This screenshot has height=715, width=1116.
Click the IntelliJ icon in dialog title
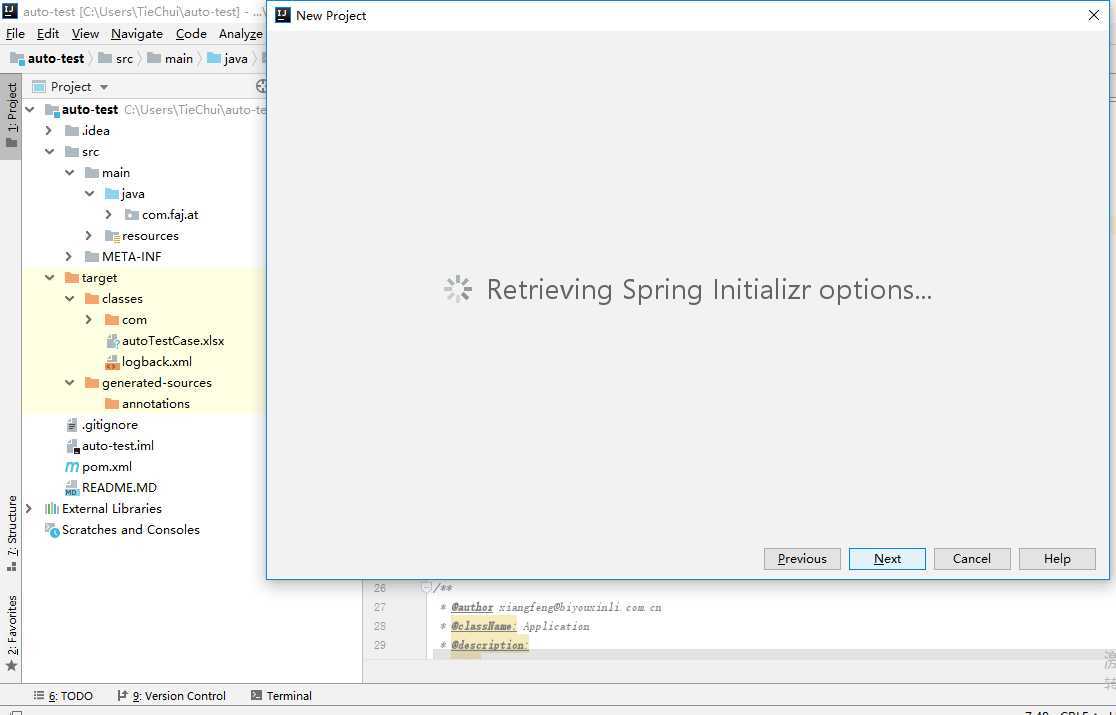pos(283,15)
